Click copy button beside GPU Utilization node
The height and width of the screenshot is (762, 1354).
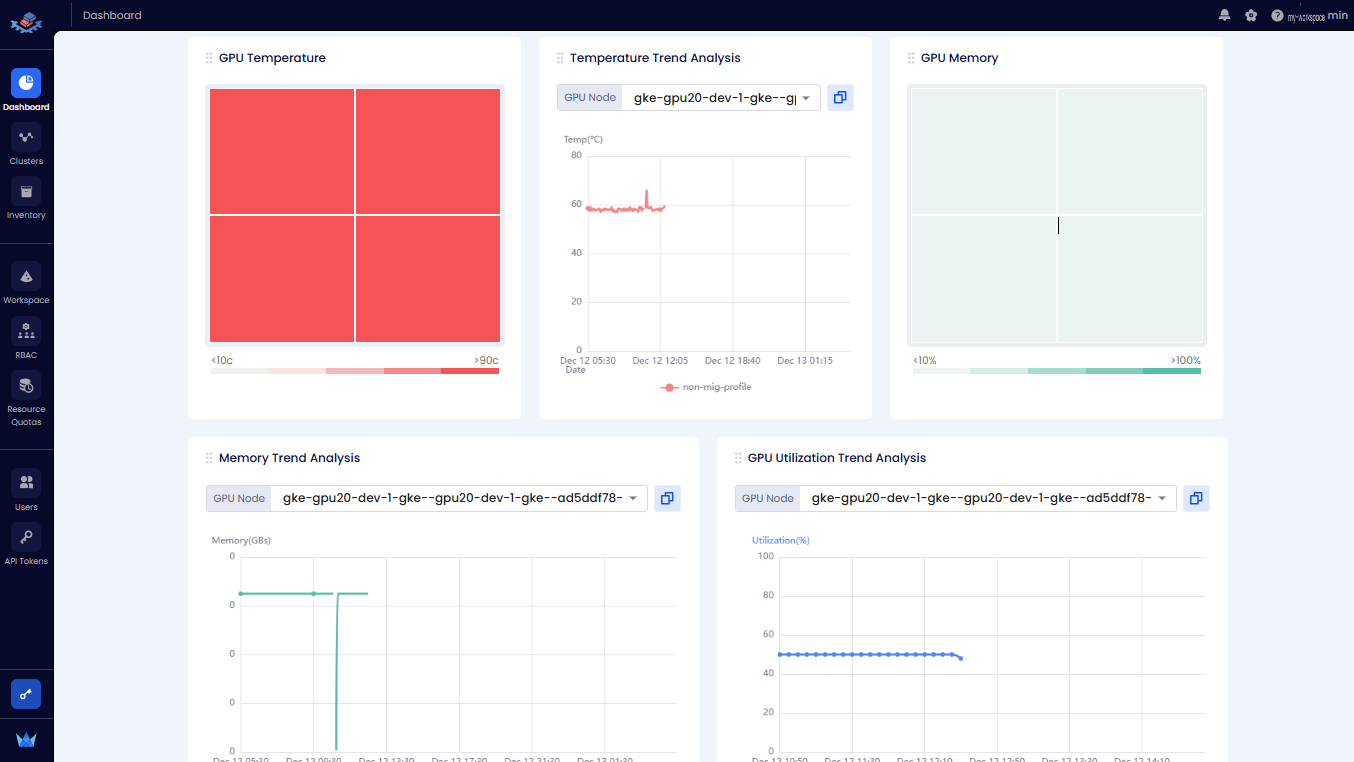coord(1196,498)
